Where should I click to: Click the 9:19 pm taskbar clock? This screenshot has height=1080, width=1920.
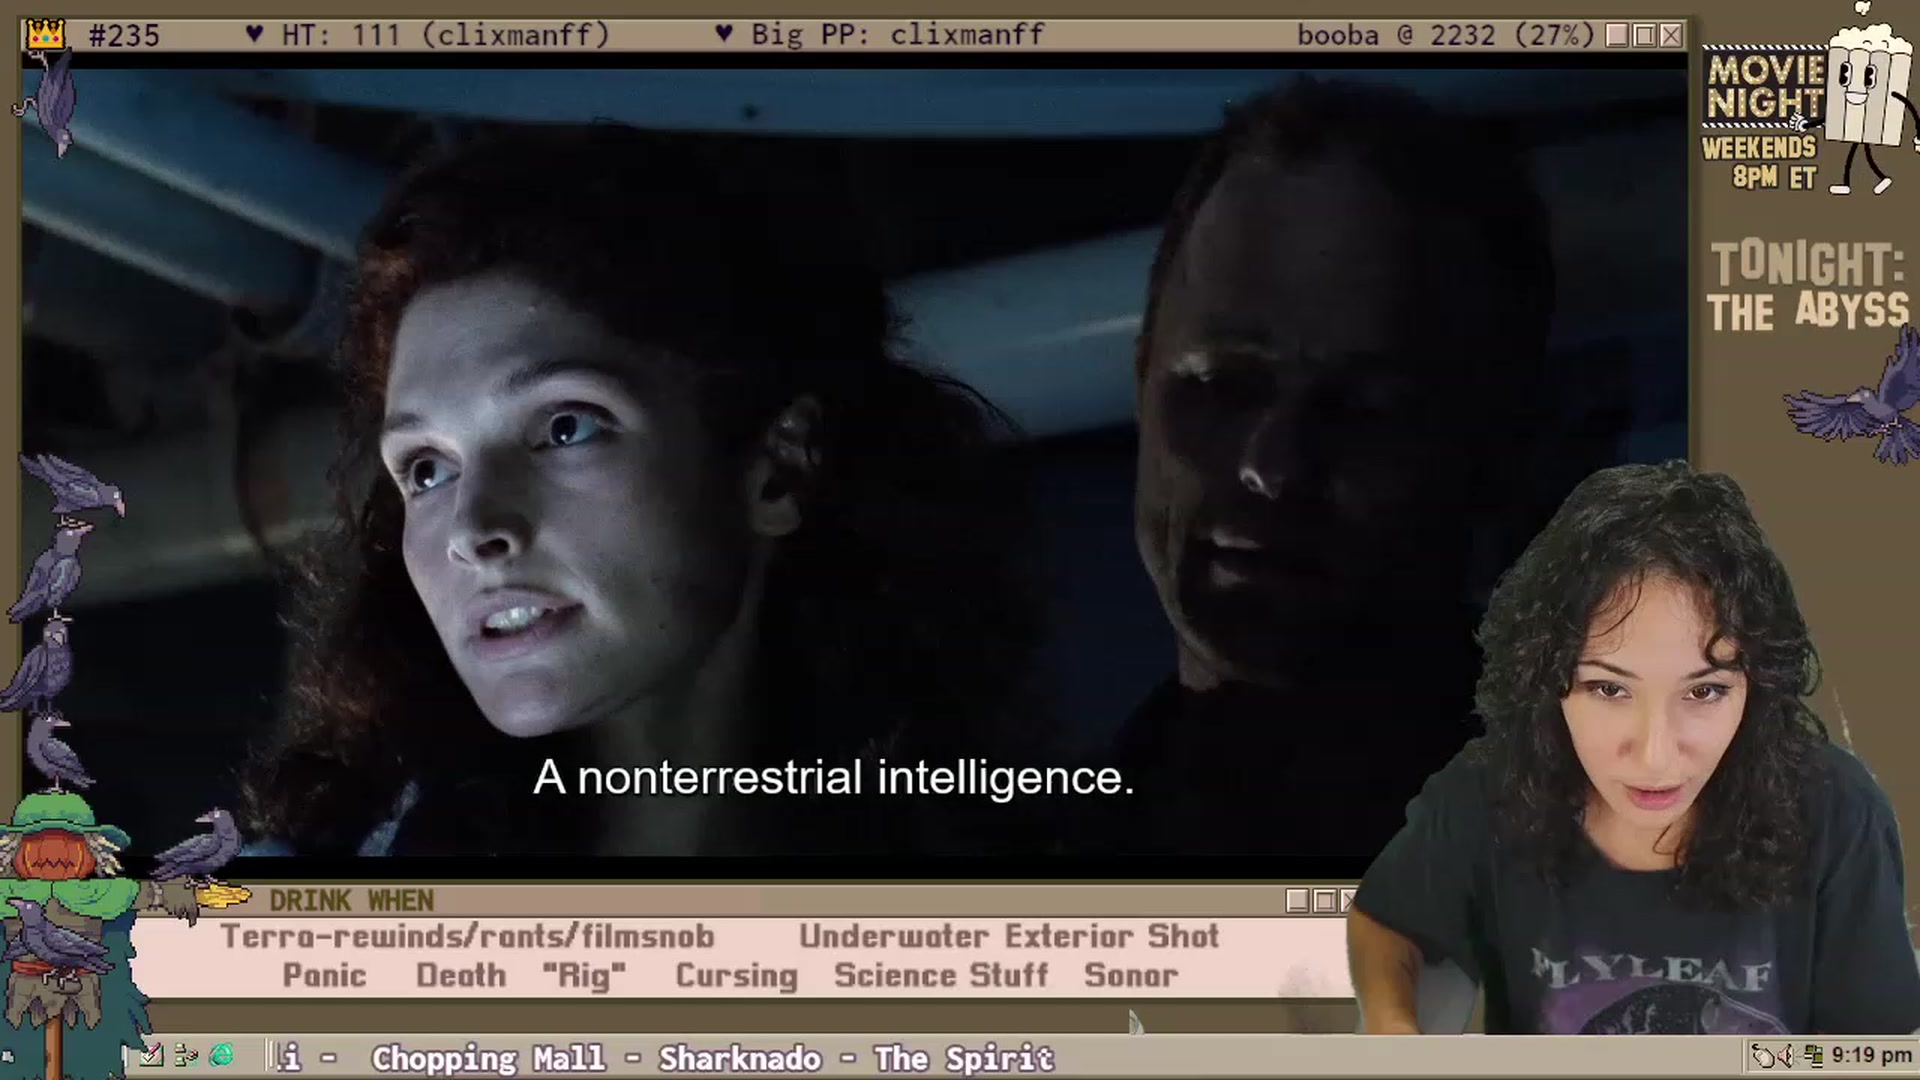tap(1871, 1055)
